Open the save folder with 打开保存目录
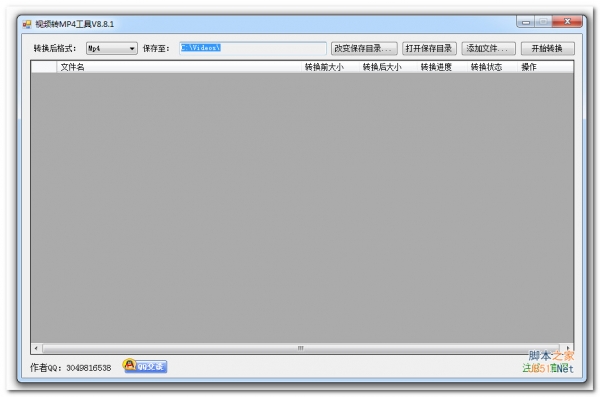 429,48
